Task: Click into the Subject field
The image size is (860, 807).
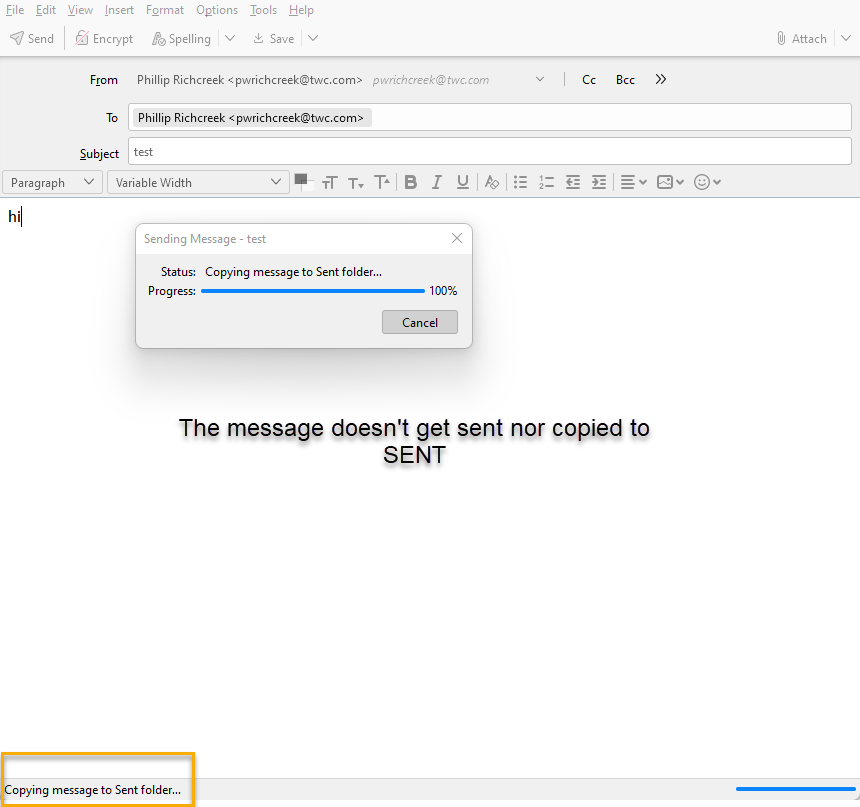Action: coord(490,152)
